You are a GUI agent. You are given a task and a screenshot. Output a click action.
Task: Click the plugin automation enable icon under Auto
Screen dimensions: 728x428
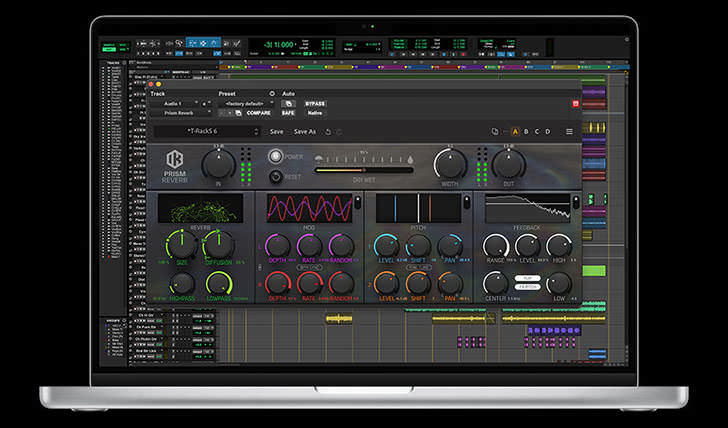[288, 104]
